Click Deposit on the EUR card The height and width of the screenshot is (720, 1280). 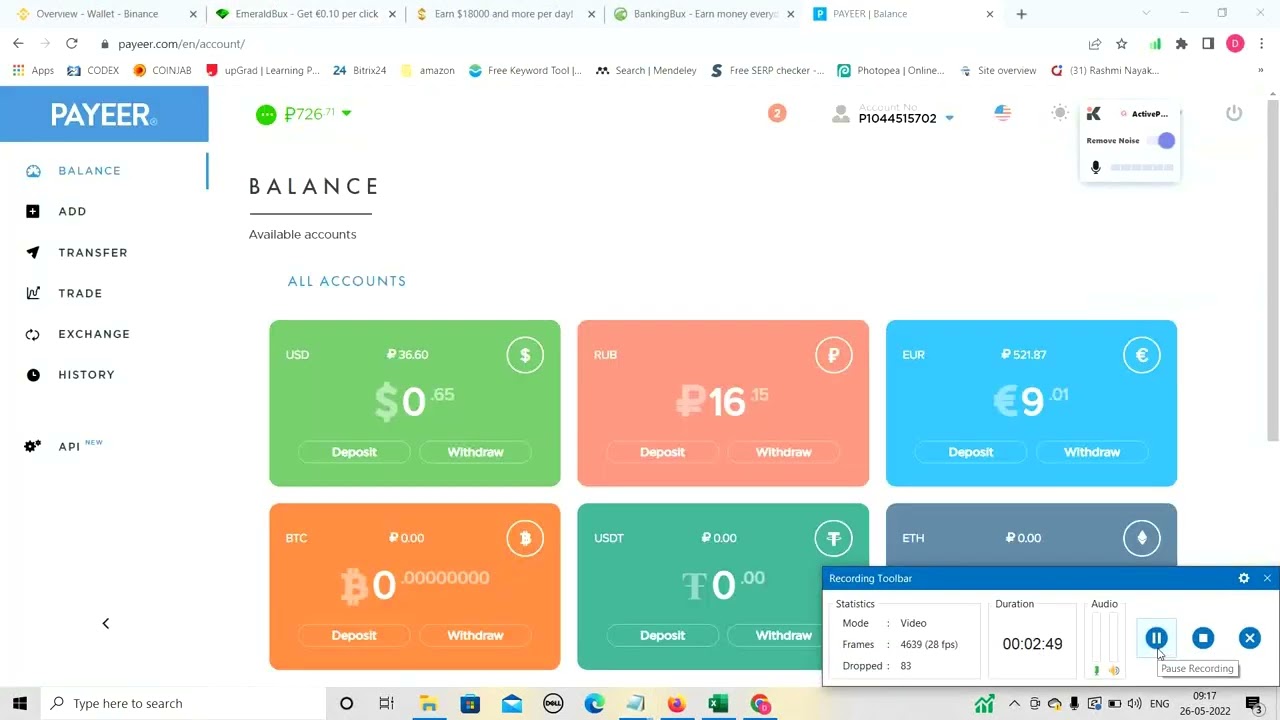[x=970, y=452]
